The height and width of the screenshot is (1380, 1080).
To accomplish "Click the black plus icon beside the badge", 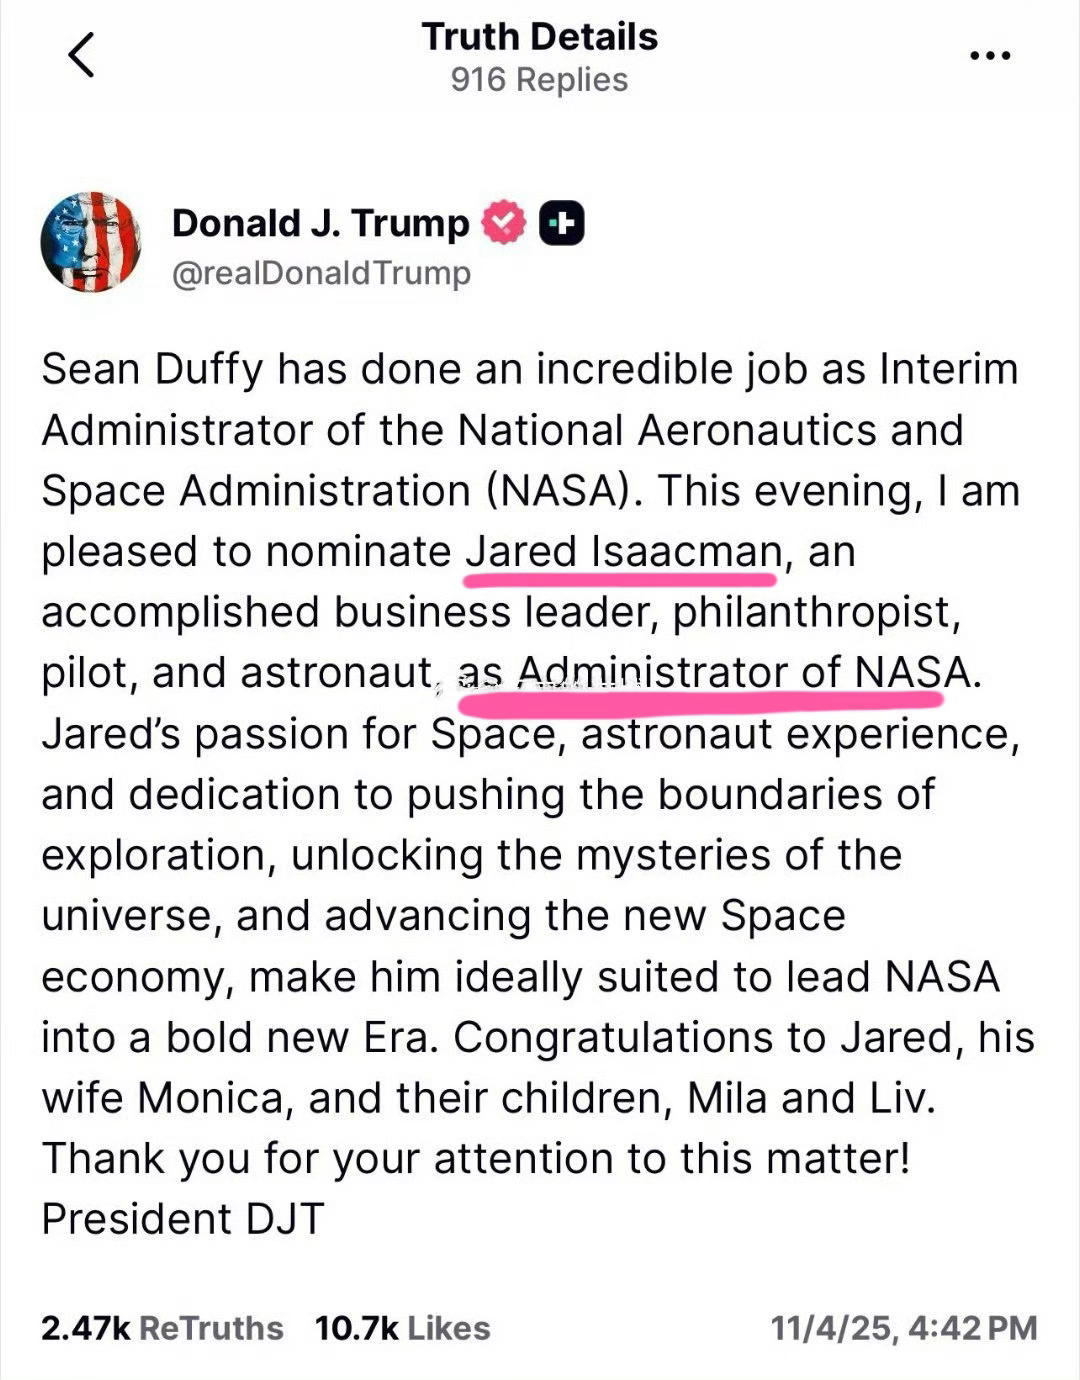I will tap(563, 222).
